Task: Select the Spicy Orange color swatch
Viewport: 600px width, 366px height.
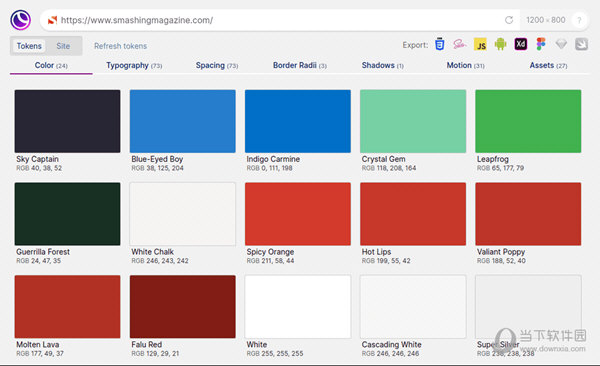Action: coord(298,214)
